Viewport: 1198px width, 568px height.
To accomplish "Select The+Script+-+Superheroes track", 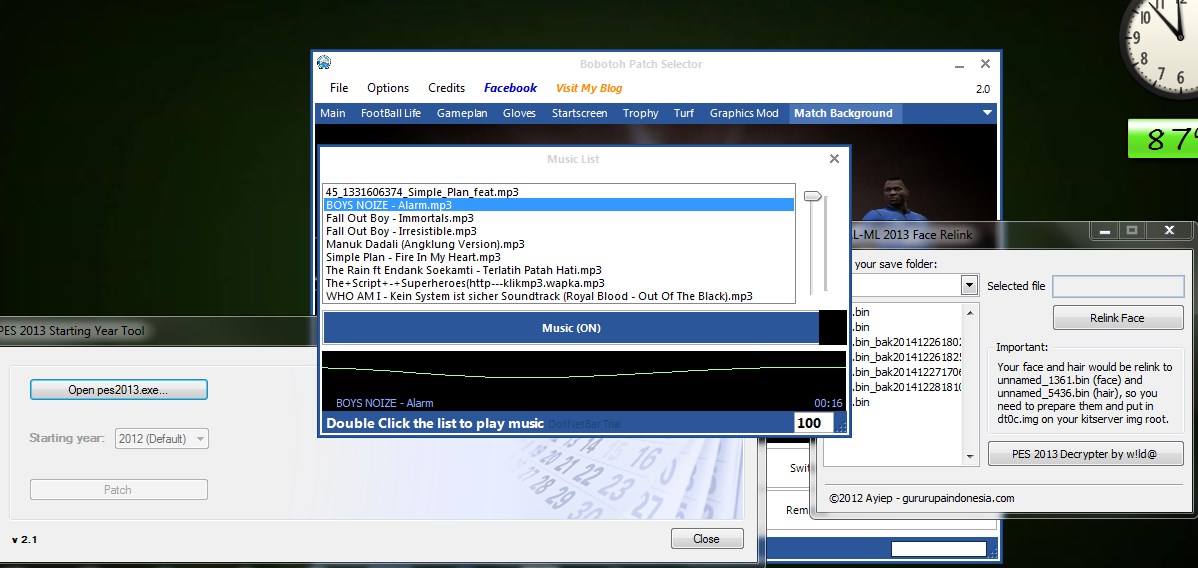I will tap(559, 283).
